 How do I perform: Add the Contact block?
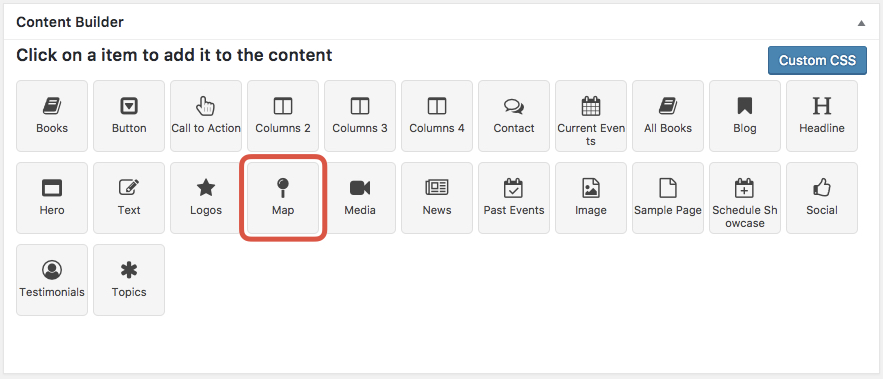click(x=514, y=116)
